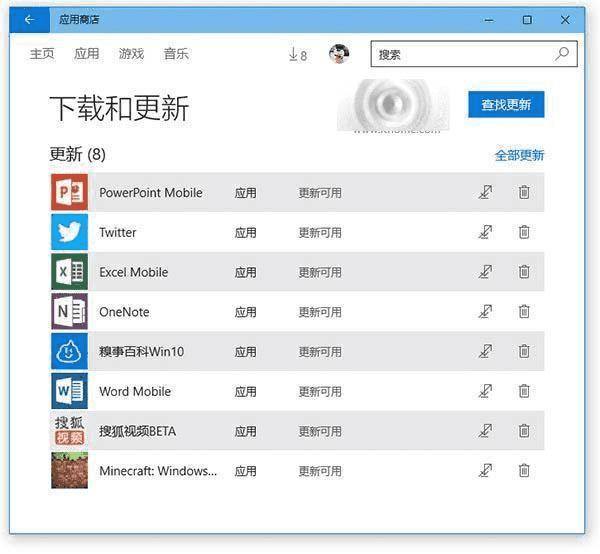Start download for OneNote update

coord(485,311)
